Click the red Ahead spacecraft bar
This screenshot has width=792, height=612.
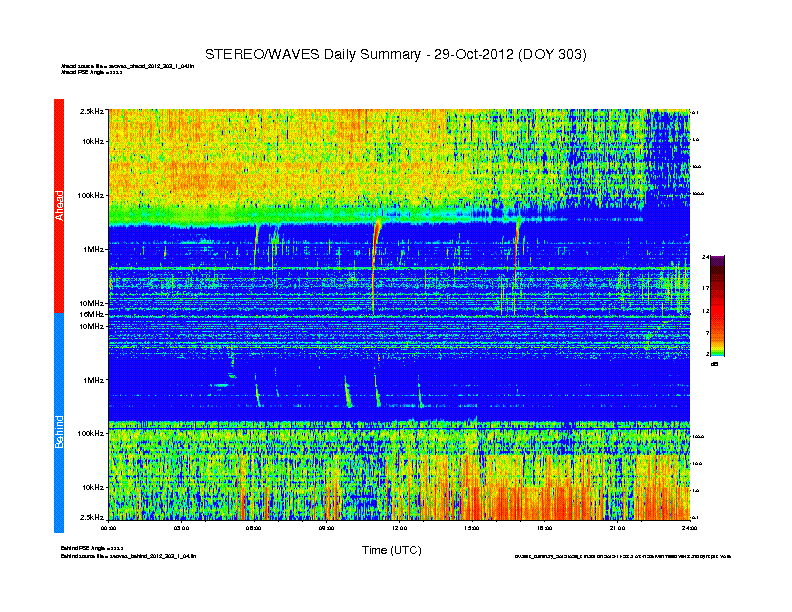pos(58,206)
